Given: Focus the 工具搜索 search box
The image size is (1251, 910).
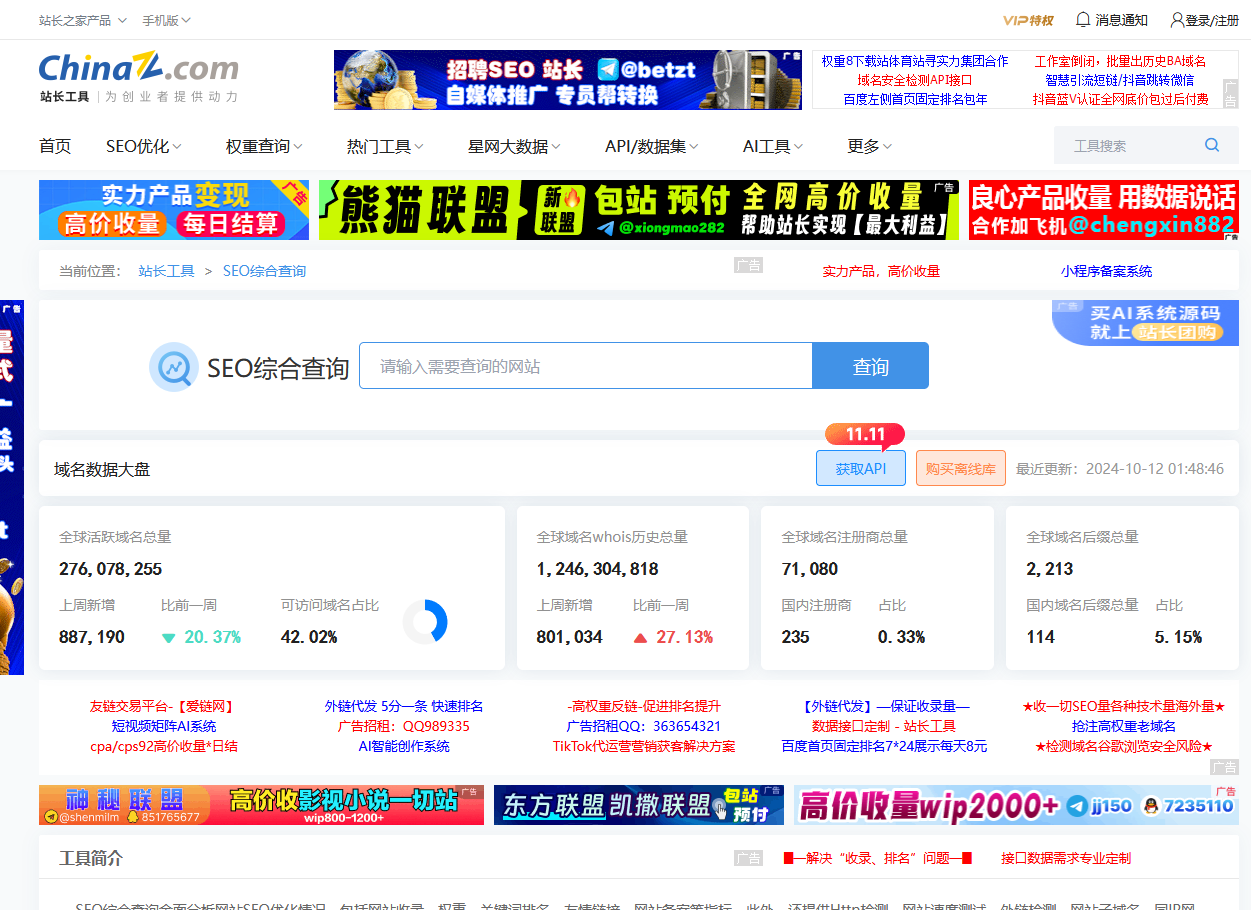Looking at the screenshot, I should pyautogui.click(x=1128, y=145).
